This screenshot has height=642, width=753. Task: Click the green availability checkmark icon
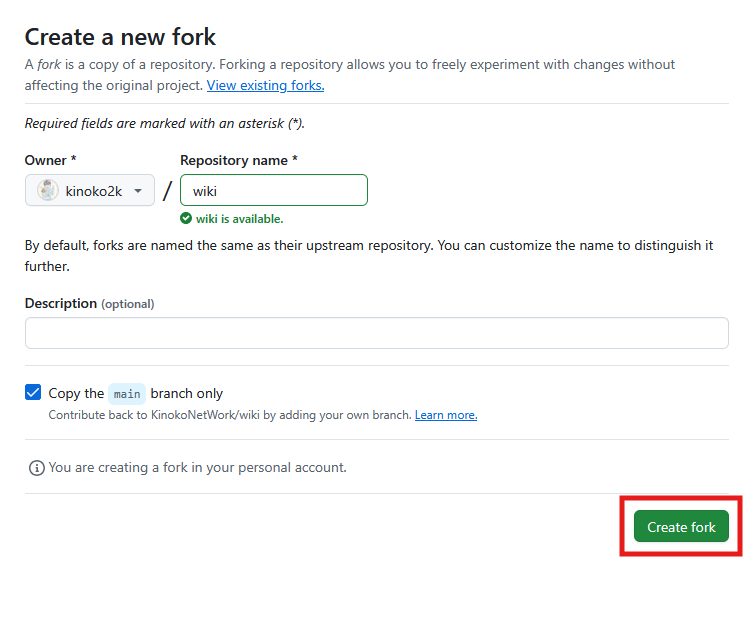point(186,218)
